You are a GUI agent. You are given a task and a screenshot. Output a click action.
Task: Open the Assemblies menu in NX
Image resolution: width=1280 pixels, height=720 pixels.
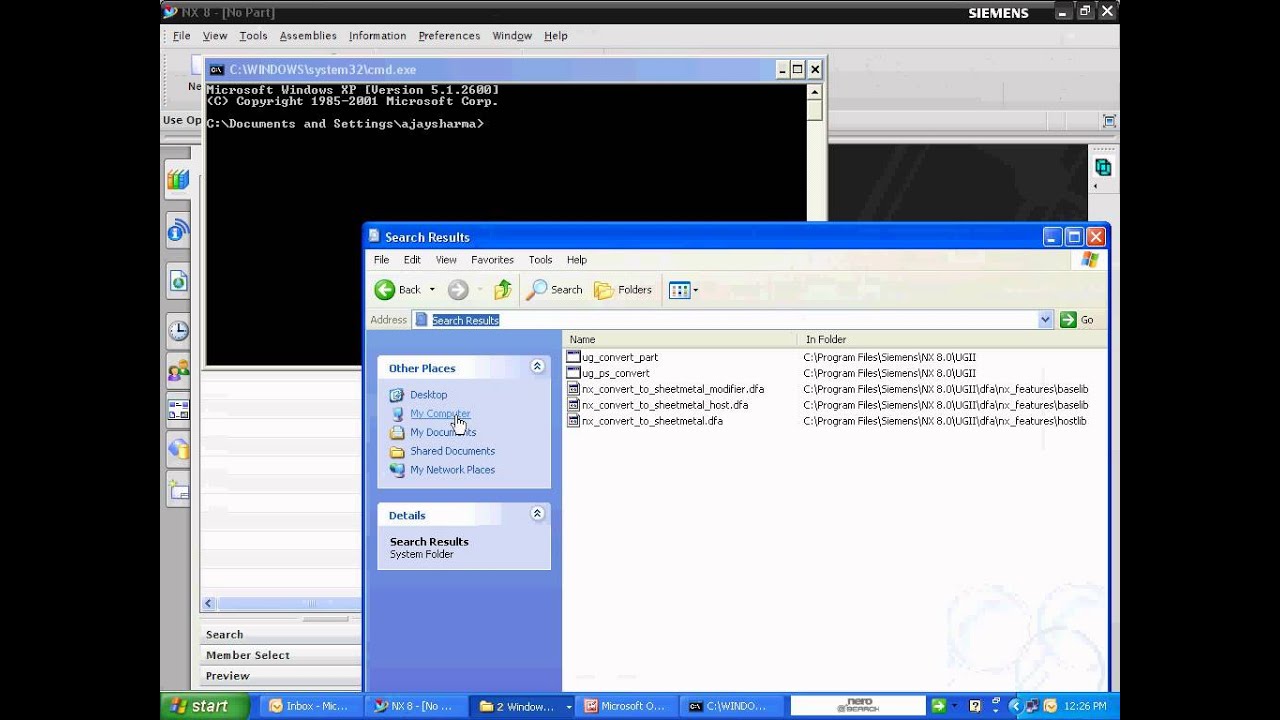[x=308, y=36]
